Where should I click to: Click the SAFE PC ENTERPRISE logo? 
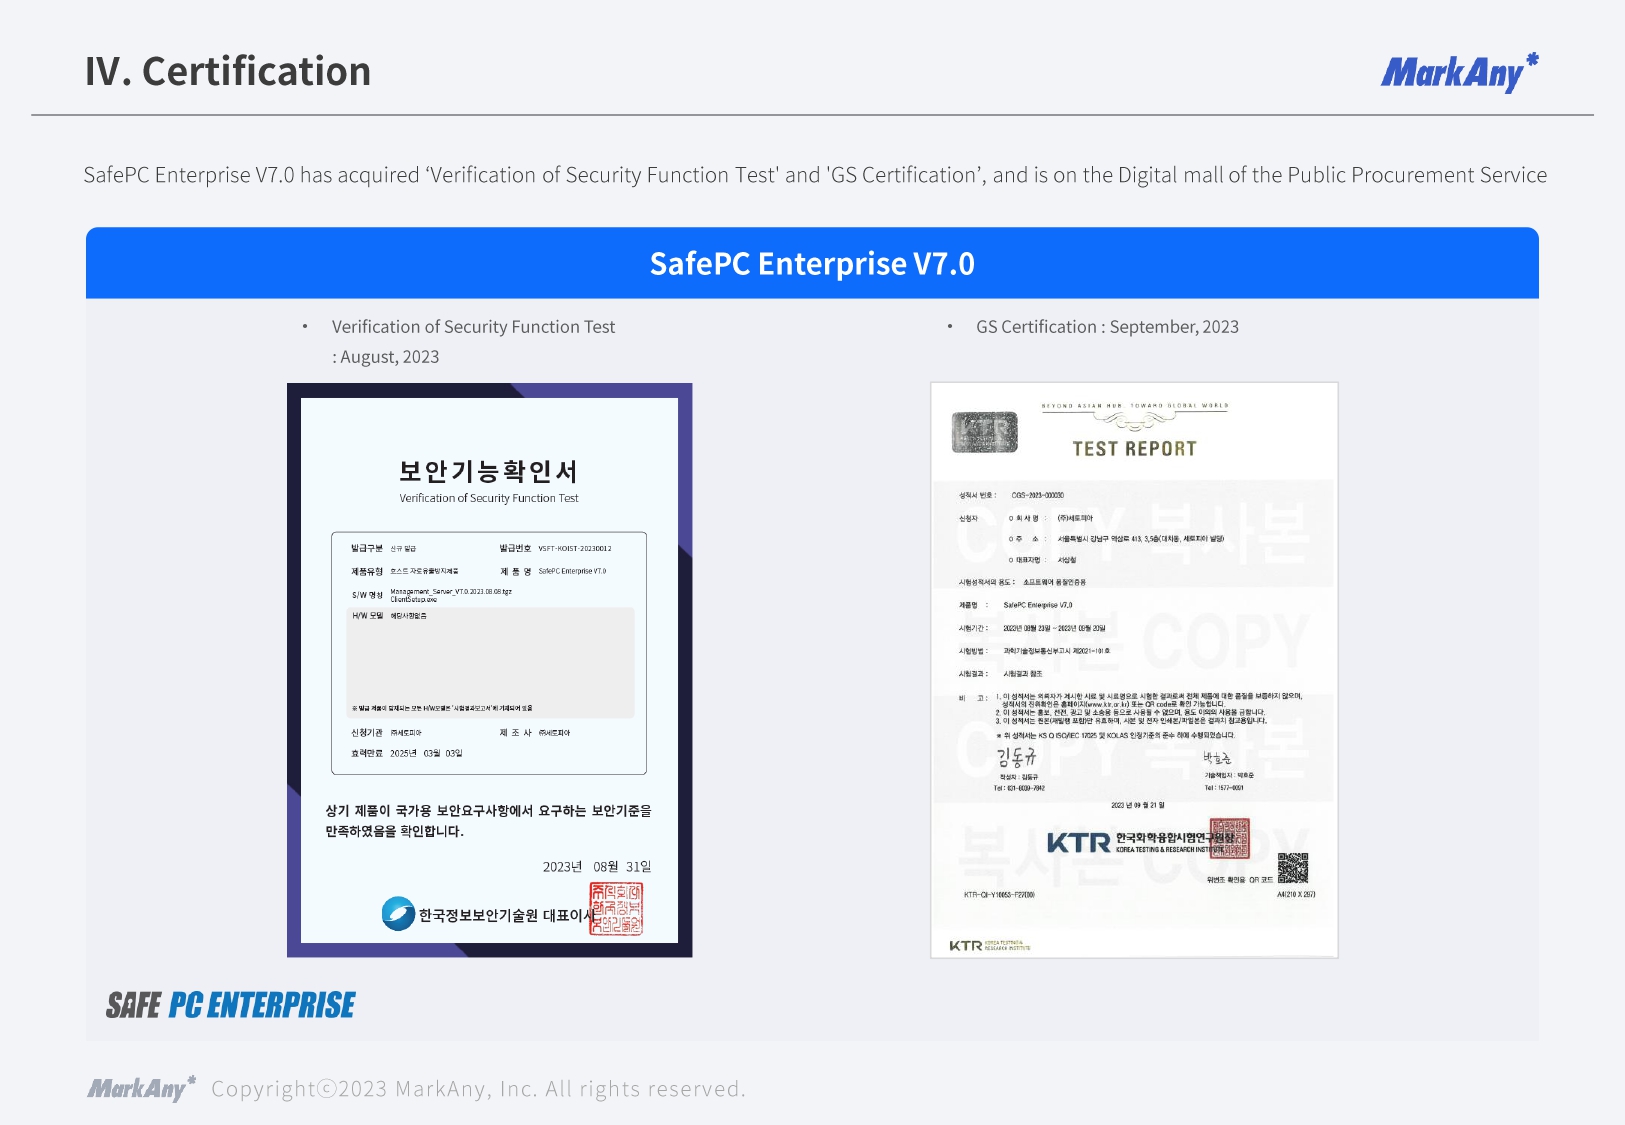(230, 1005)
